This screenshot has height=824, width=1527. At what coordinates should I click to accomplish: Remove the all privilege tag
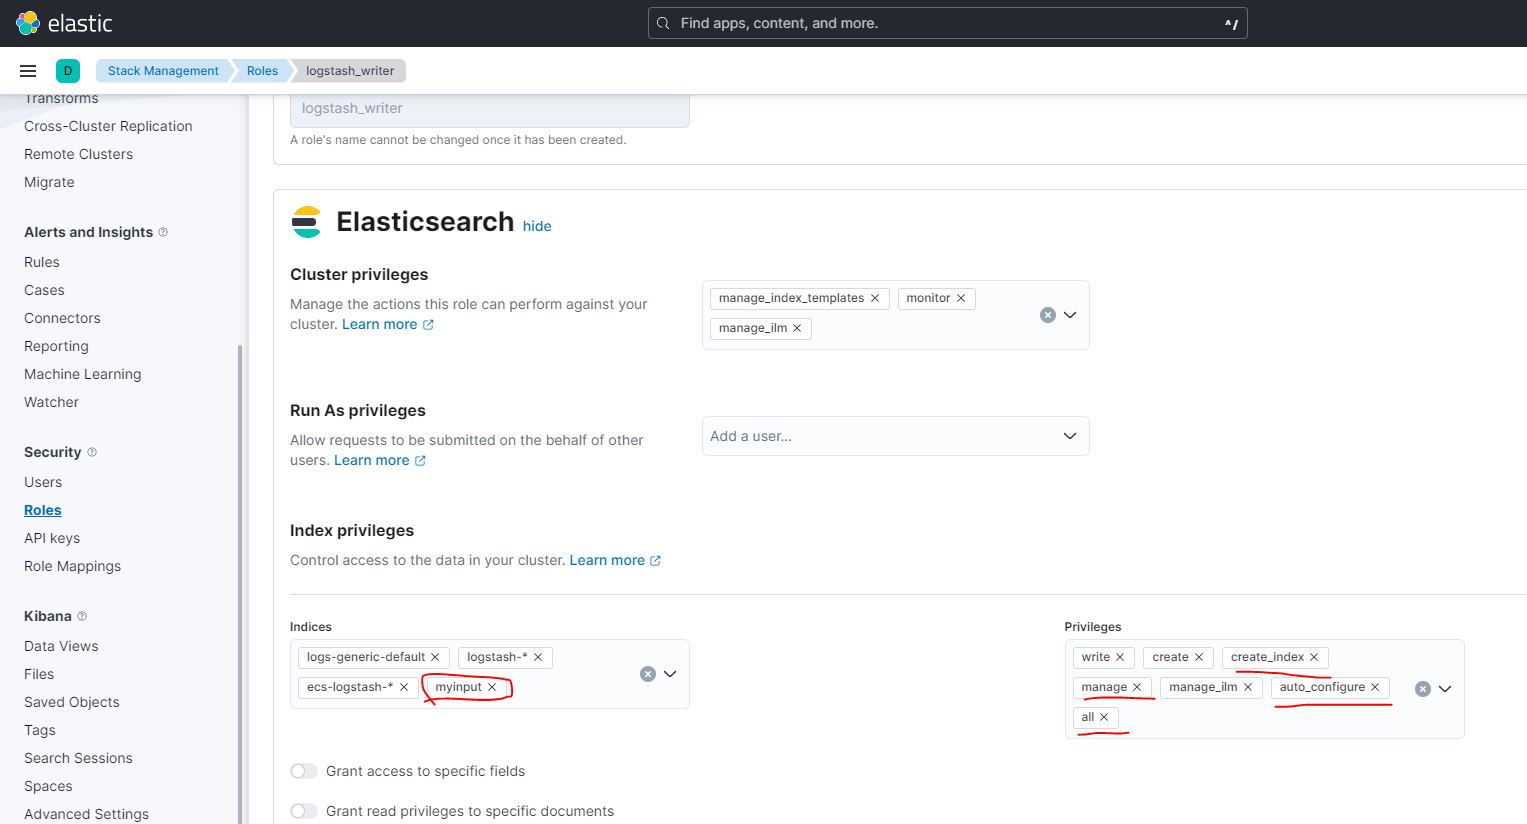(x=1104, y=717)
